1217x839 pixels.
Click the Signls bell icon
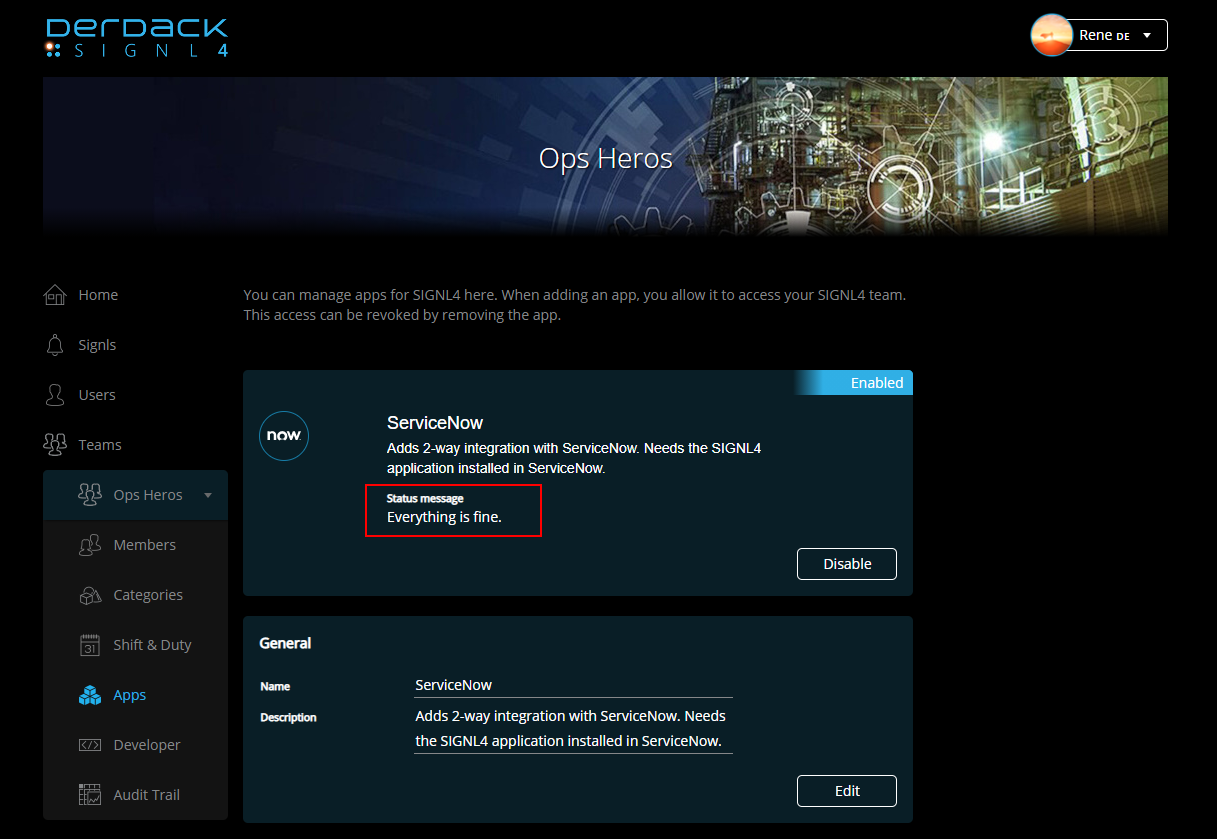[x=55, y=345]
